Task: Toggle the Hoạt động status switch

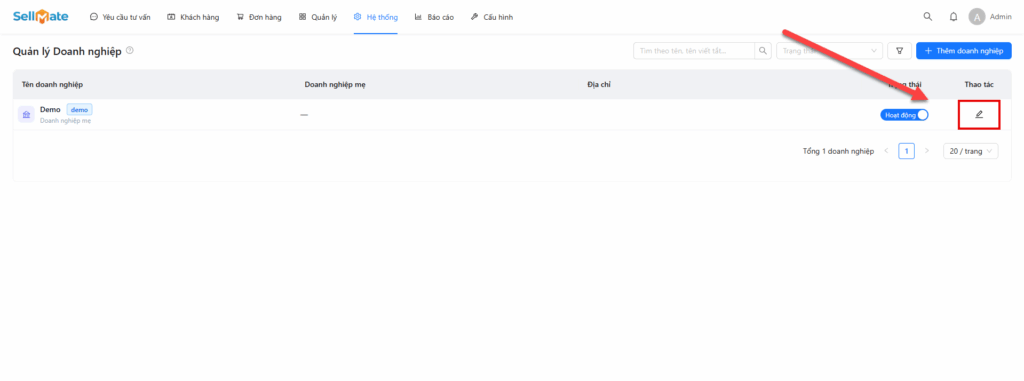Action: click(904, 115)
